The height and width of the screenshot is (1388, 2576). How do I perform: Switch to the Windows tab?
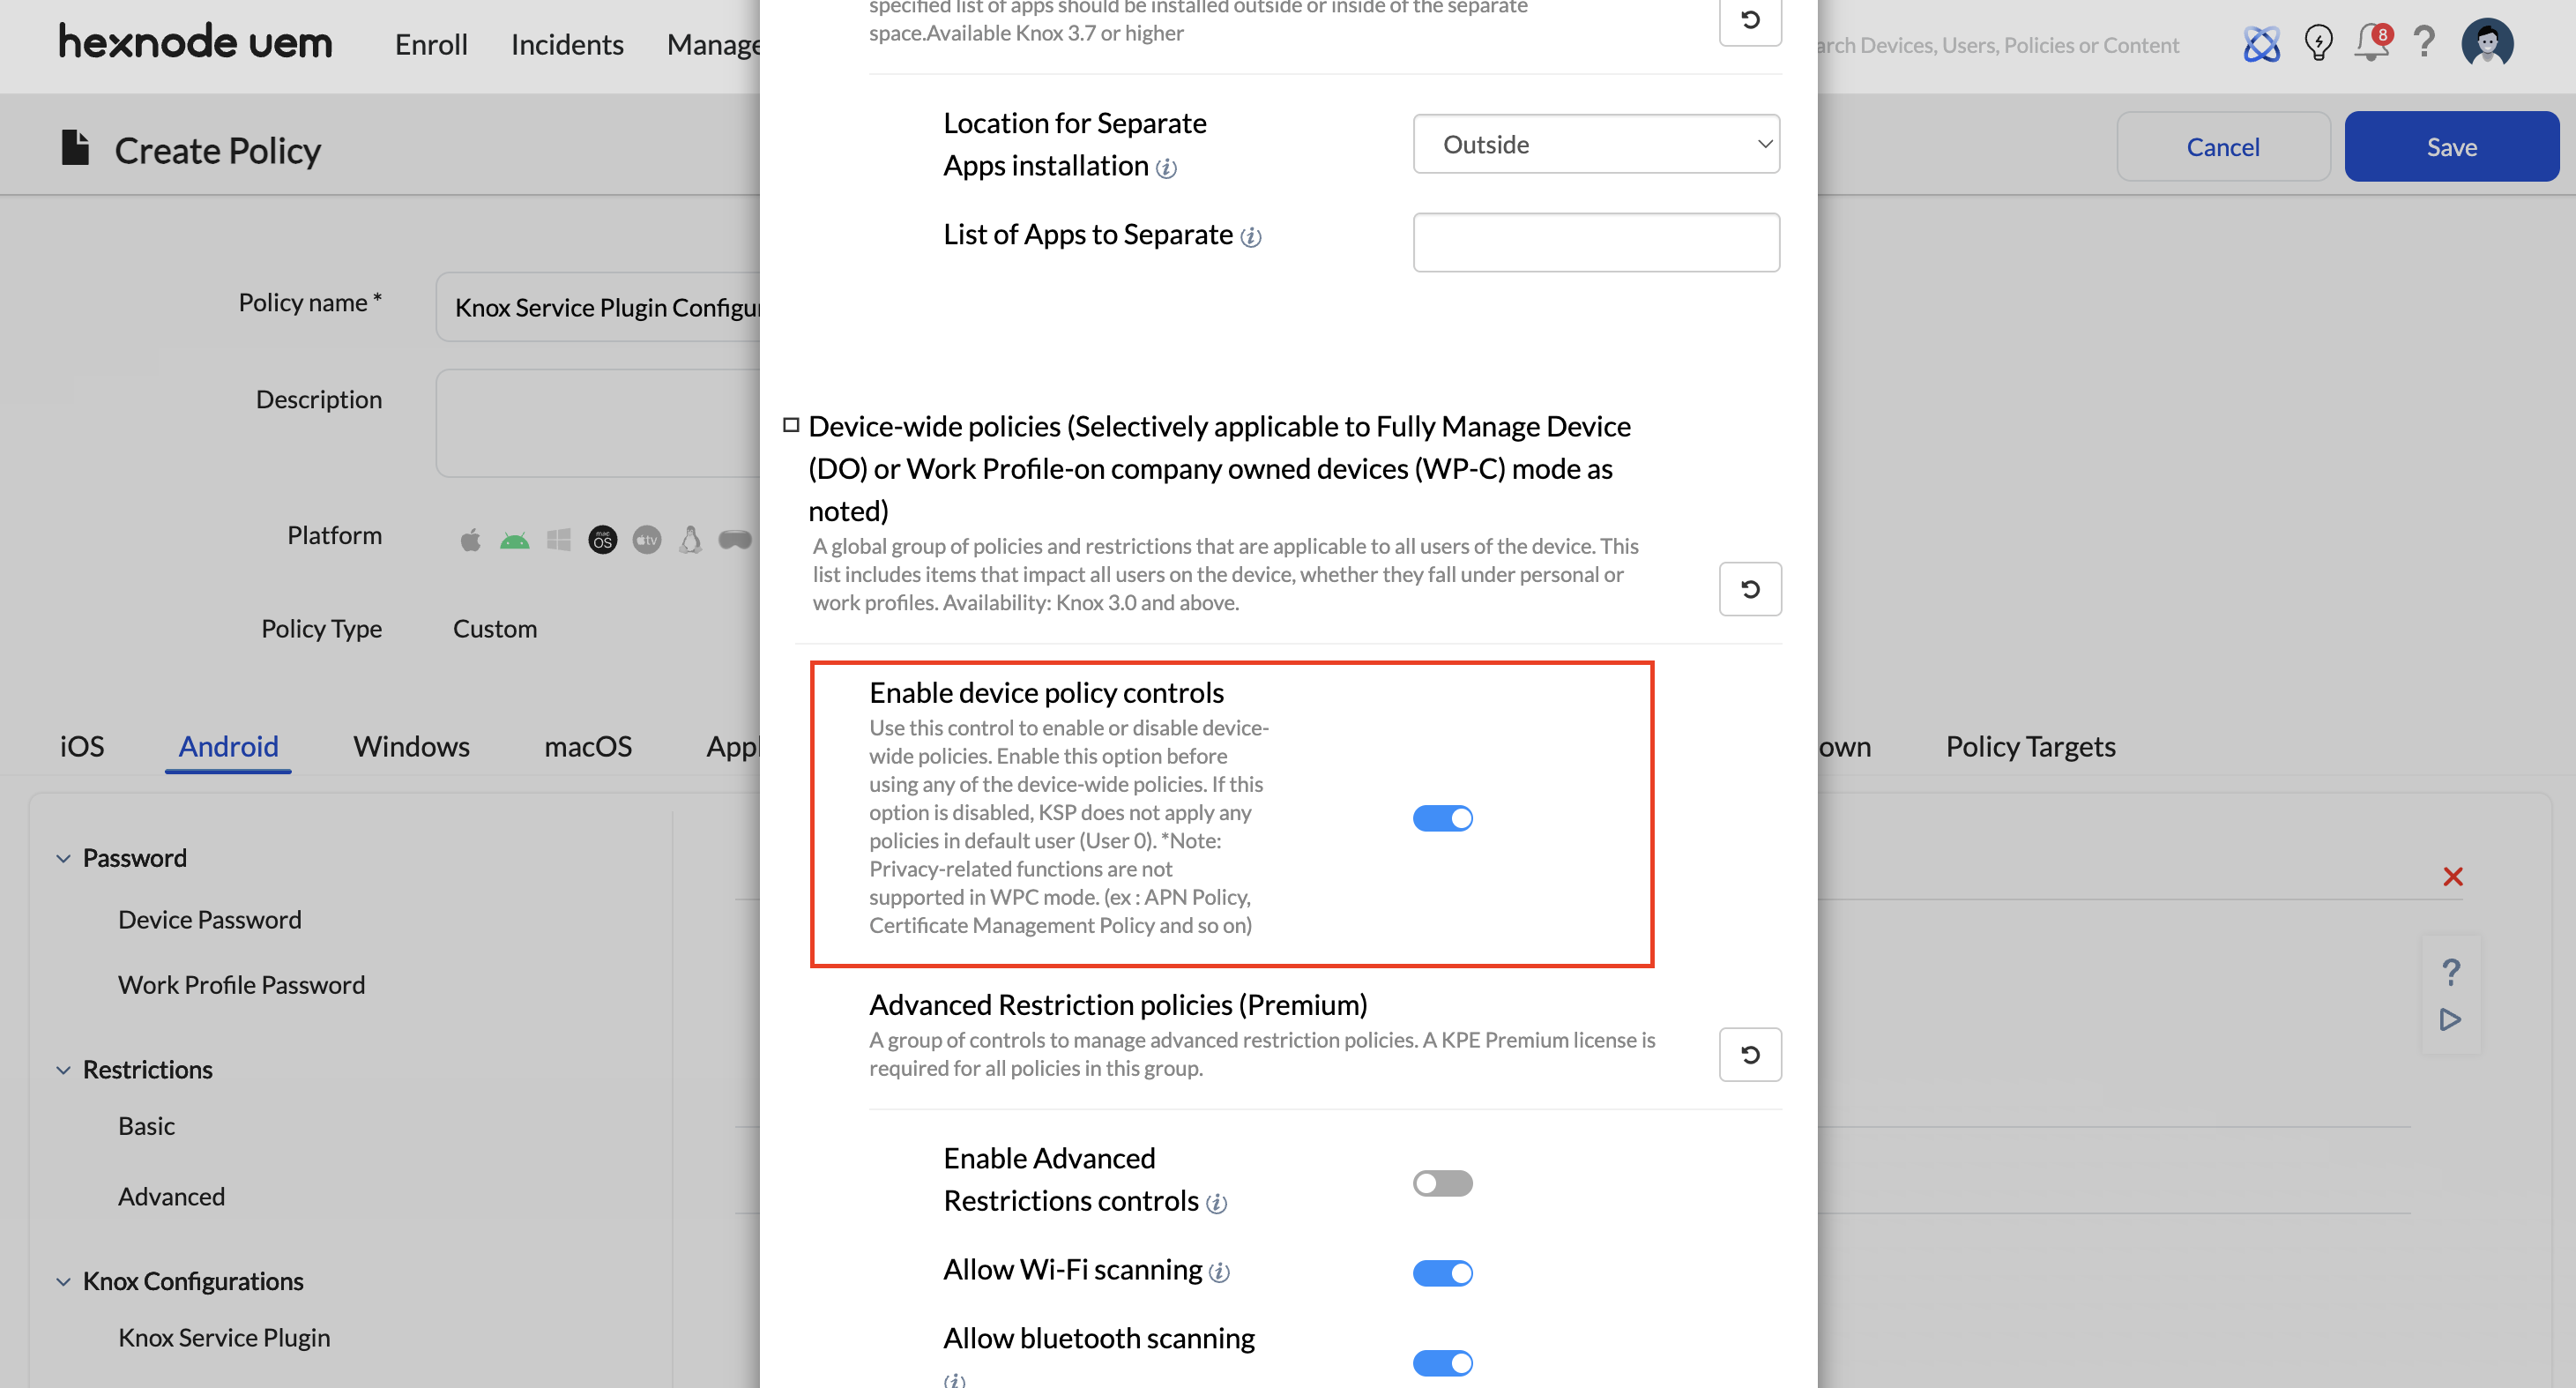[411, 746]
